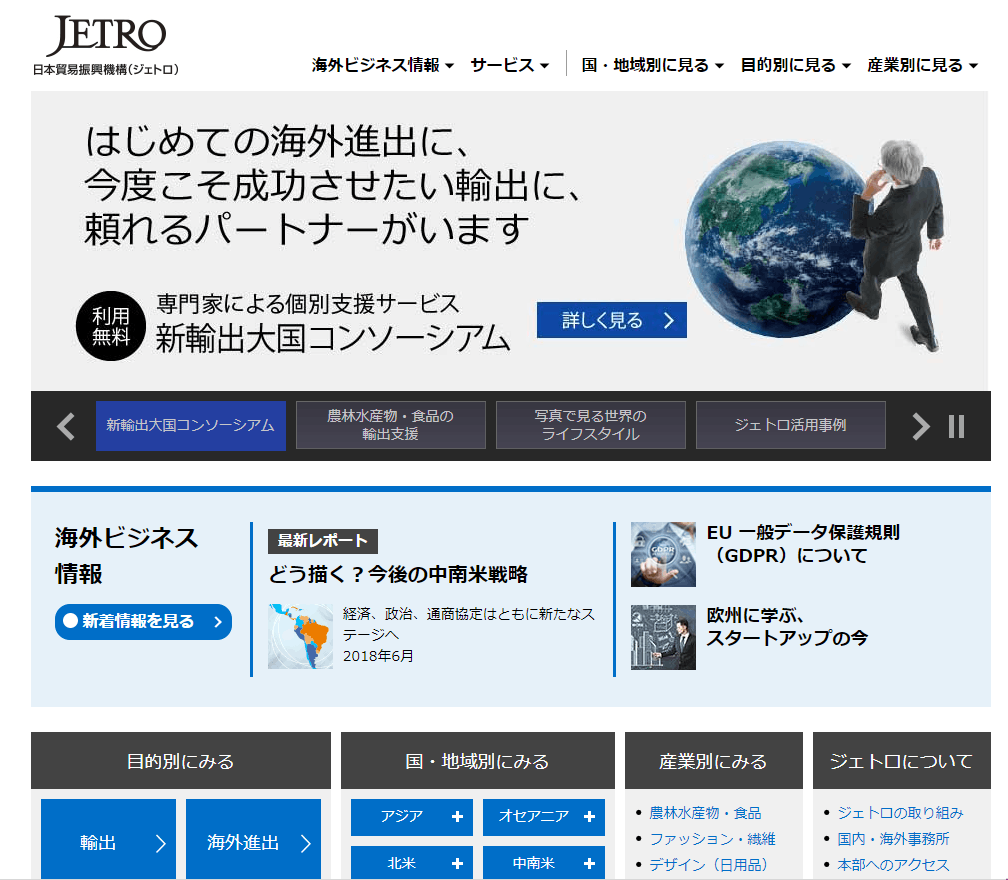Open 産業別に見る navigation menu
The height and width of the screenshot is (880, 1008).
click(x=922, y=65)
